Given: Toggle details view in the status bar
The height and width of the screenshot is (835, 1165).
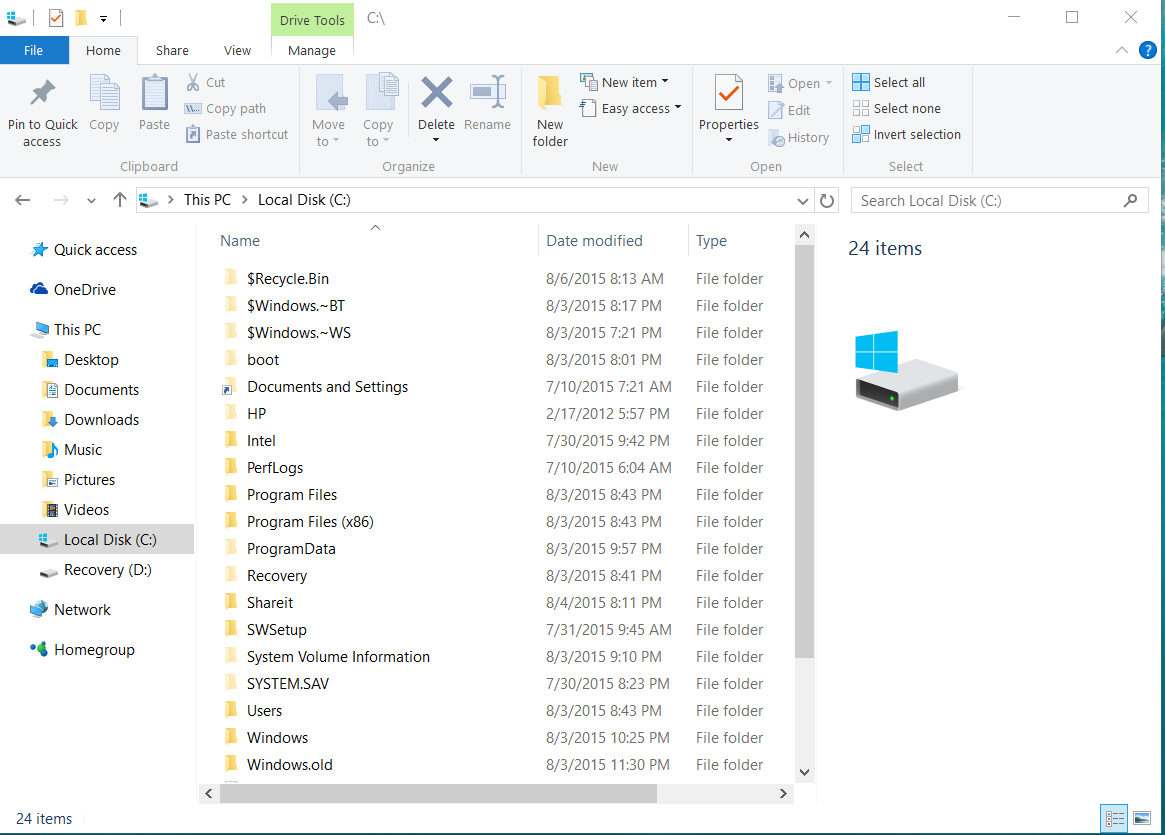Looking at the screenshot, I should (x=1114, y=818).
